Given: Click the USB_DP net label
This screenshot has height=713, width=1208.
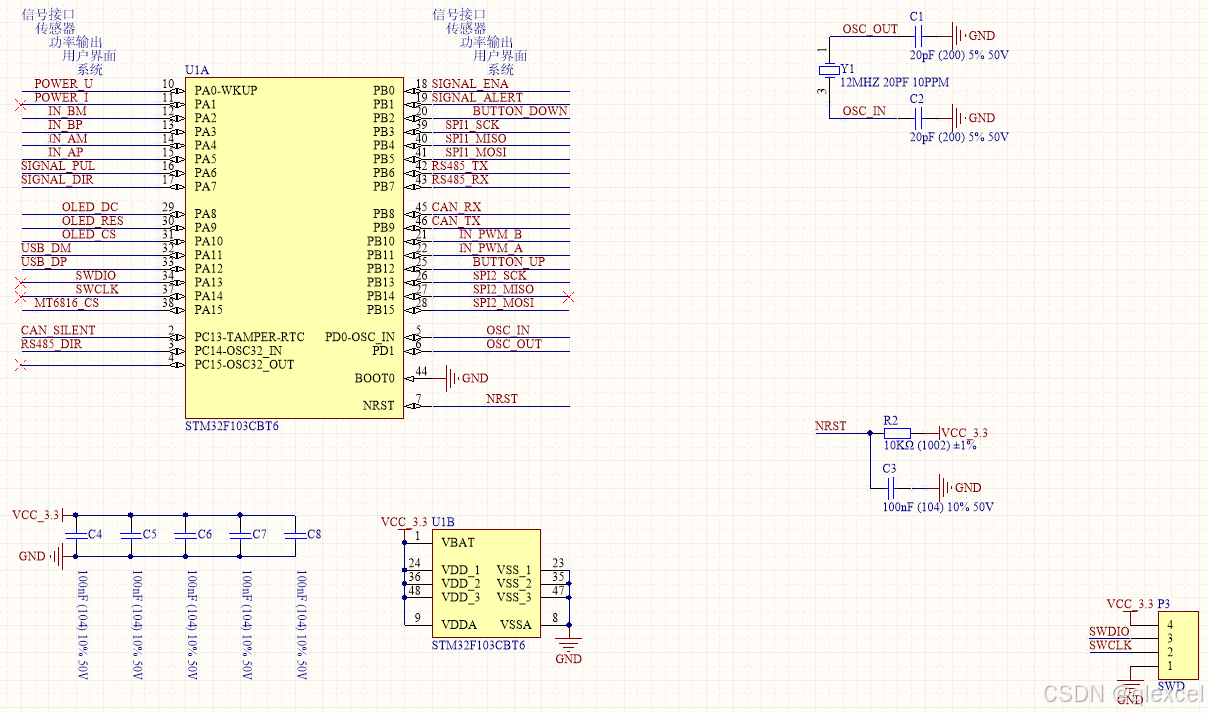Looking at the screenshot, I should tap(44, 262).
